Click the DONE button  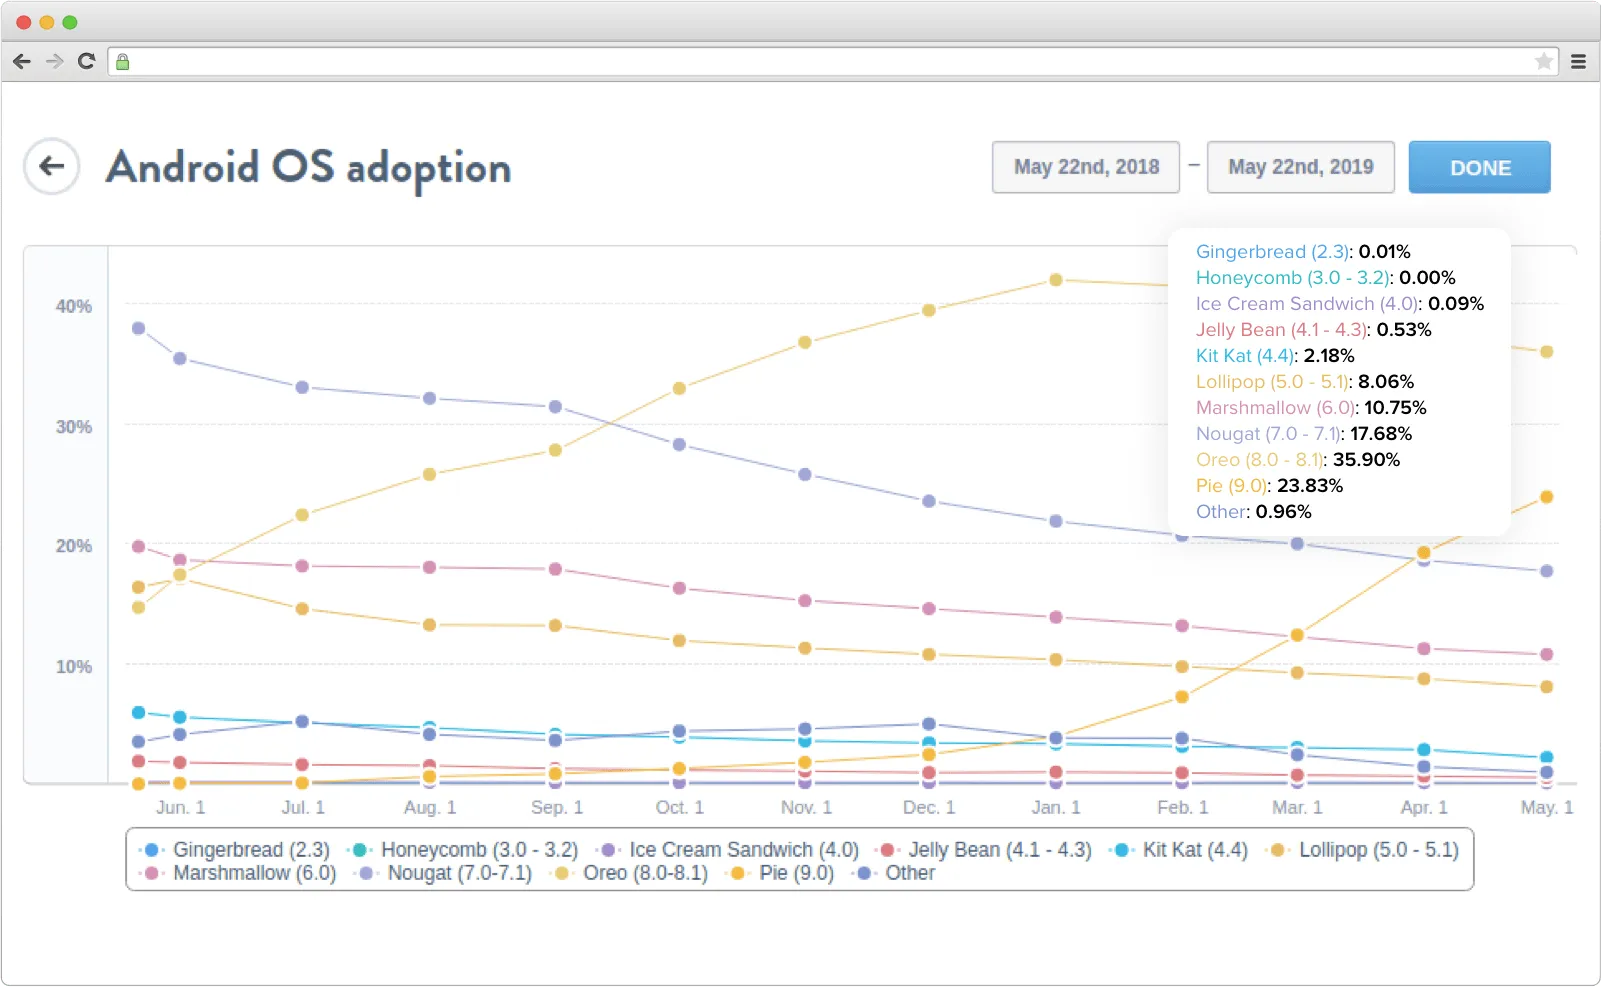pos(1480,167)
